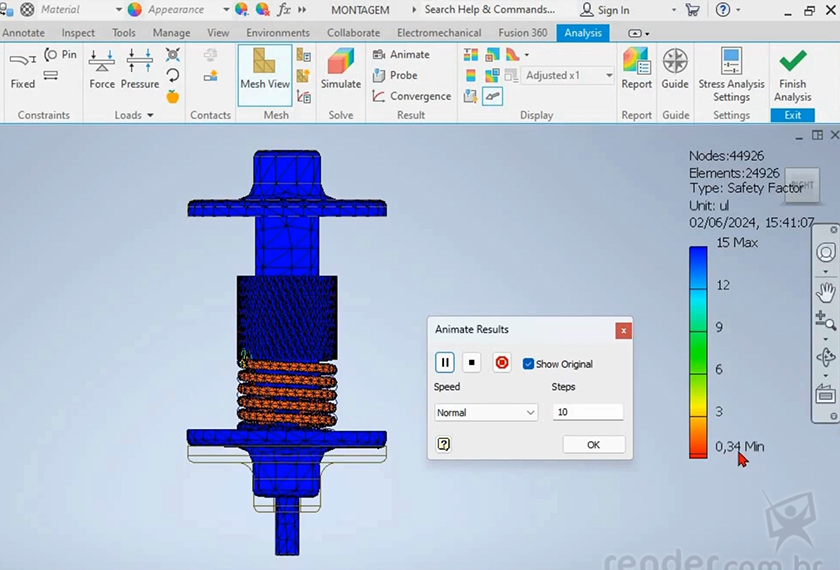The width and height of the screenshot is (840, 570).
Task: Open the Speed dropdown set to Normal
Action: click(486, 412)
